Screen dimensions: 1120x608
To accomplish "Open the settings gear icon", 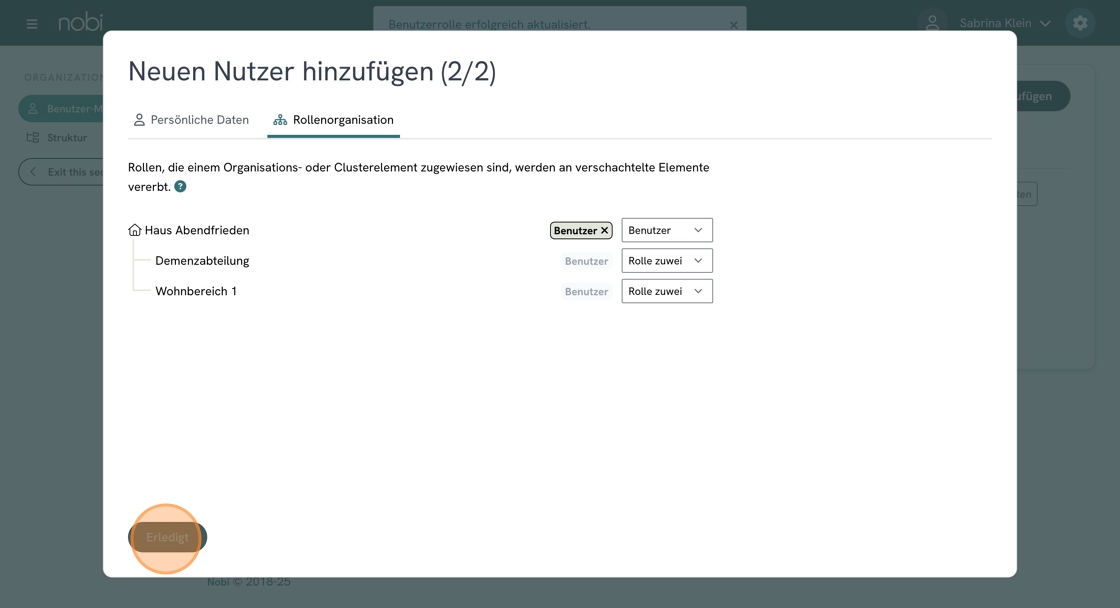I will (1080, 23).
